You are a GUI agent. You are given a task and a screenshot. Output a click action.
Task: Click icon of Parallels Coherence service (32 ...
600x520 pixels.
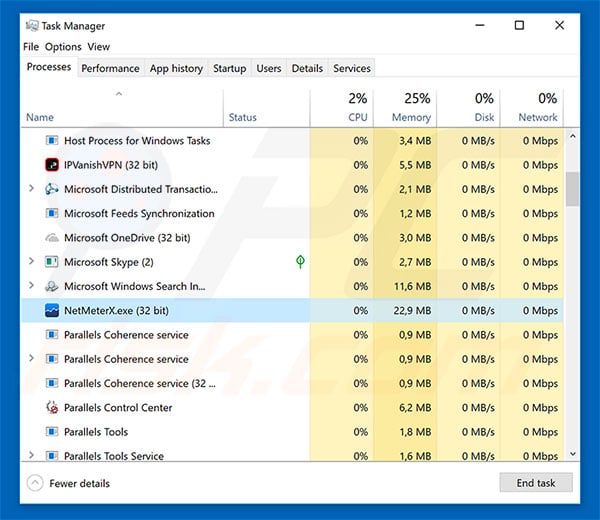(52, 383)
